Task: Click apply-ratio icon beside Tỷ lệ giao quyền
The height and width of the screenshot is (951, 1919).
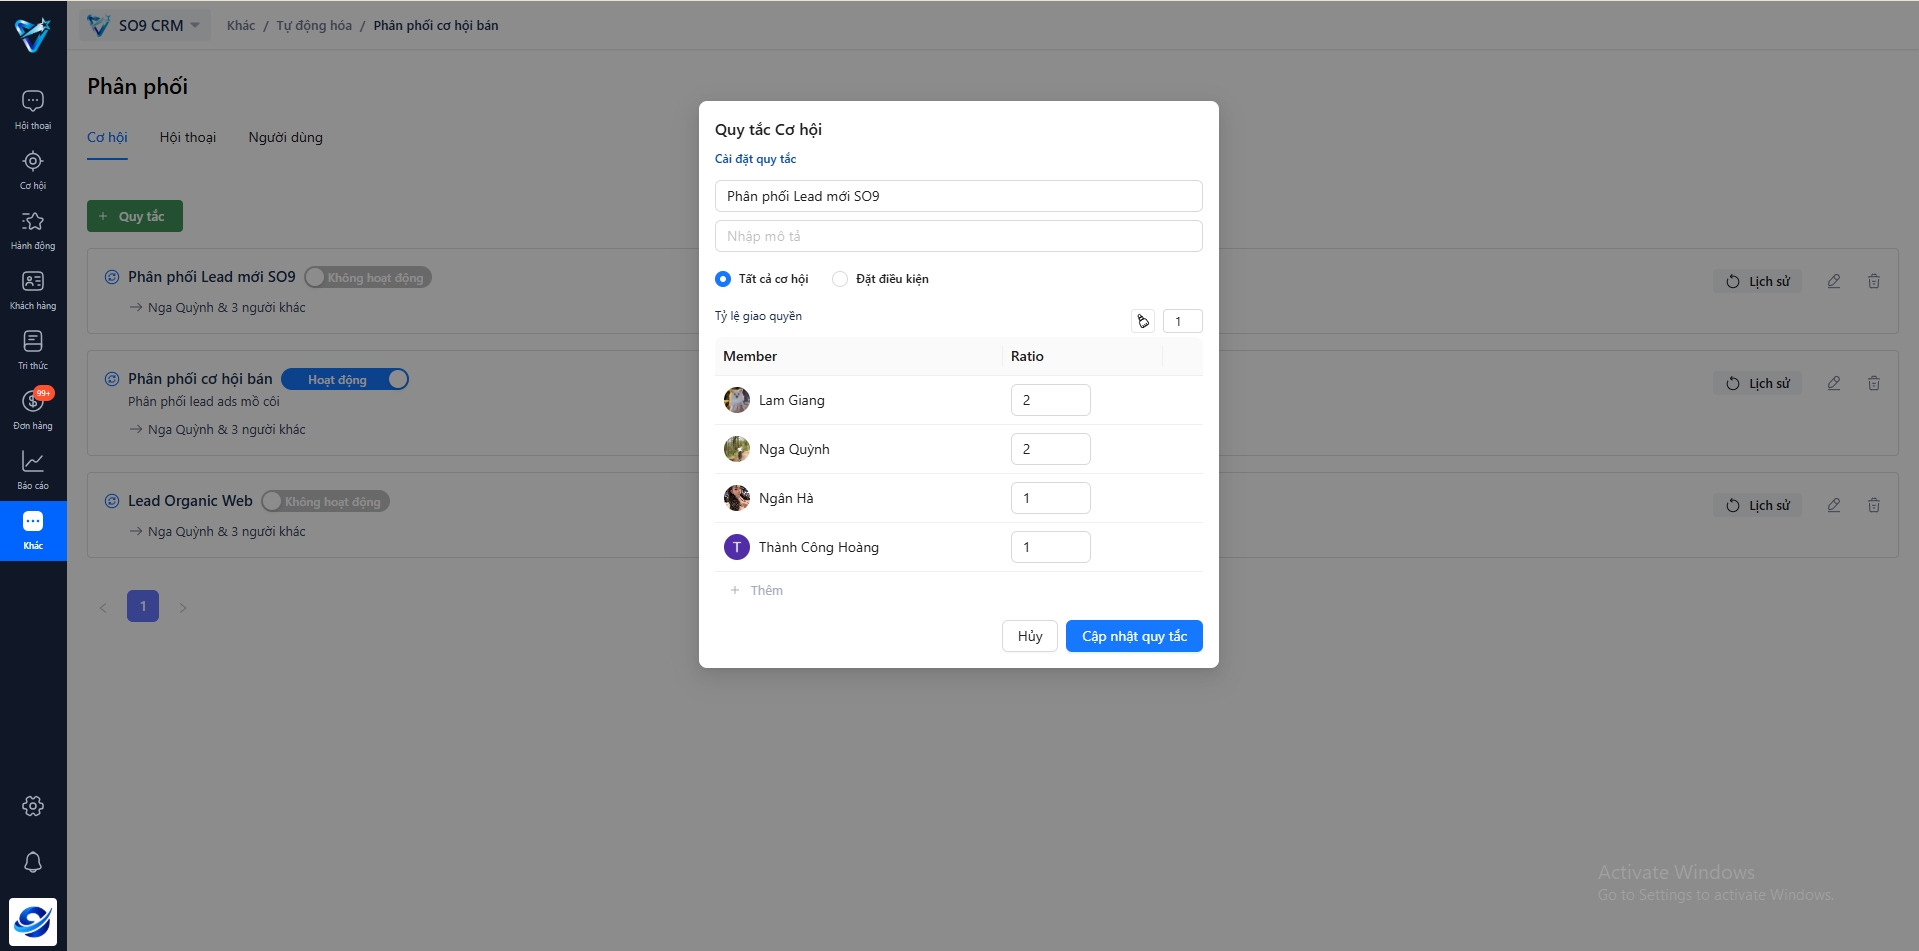Action: pyautogui.click(x=1143, y=321)
